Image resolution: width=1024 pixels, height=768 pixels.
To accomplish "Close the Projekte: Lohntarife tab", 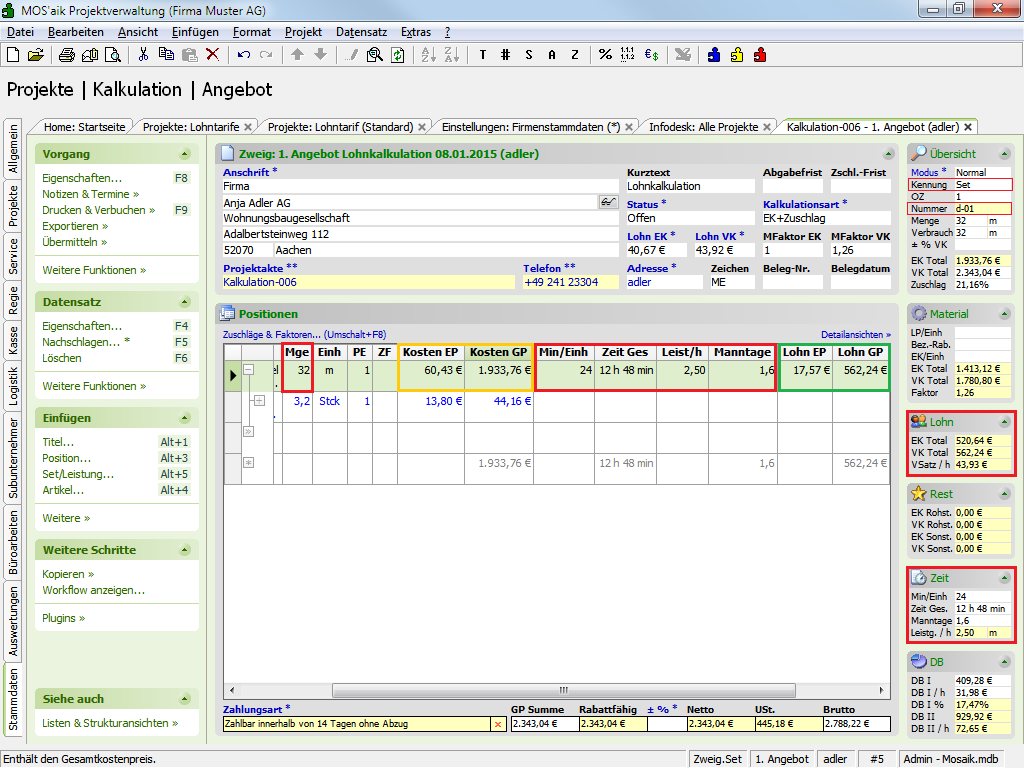I will pos(248,127).
